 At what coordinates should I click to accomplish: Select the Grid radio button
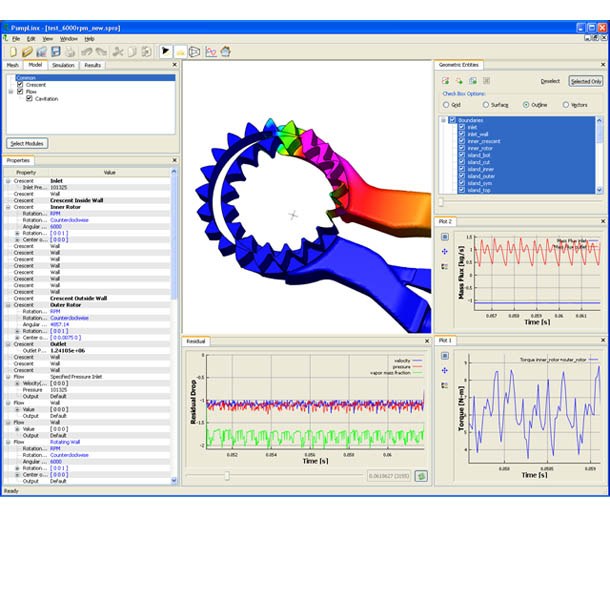point(446,105)
